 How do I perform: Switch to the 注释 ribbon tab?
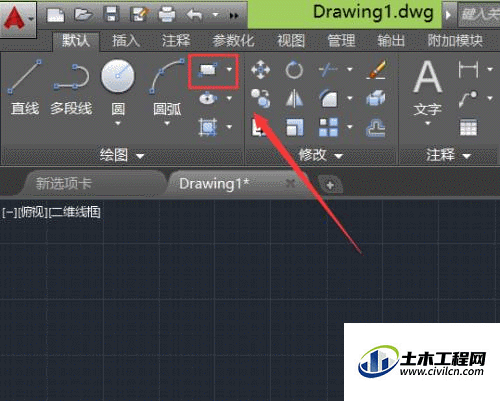(176, 41)
